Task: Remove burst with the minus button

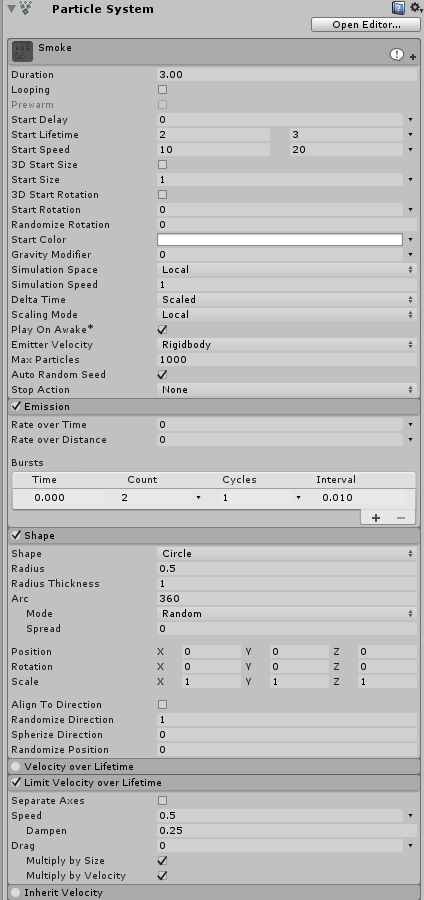Action: pyautogui.click(x=400, y=518)
